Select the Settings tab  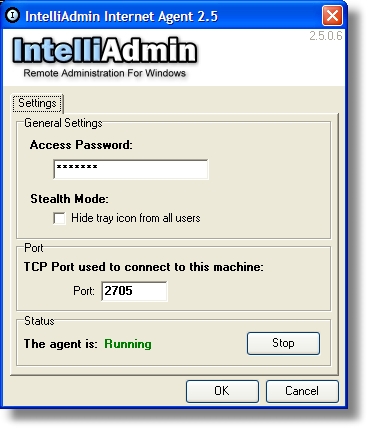pos(37,103)
